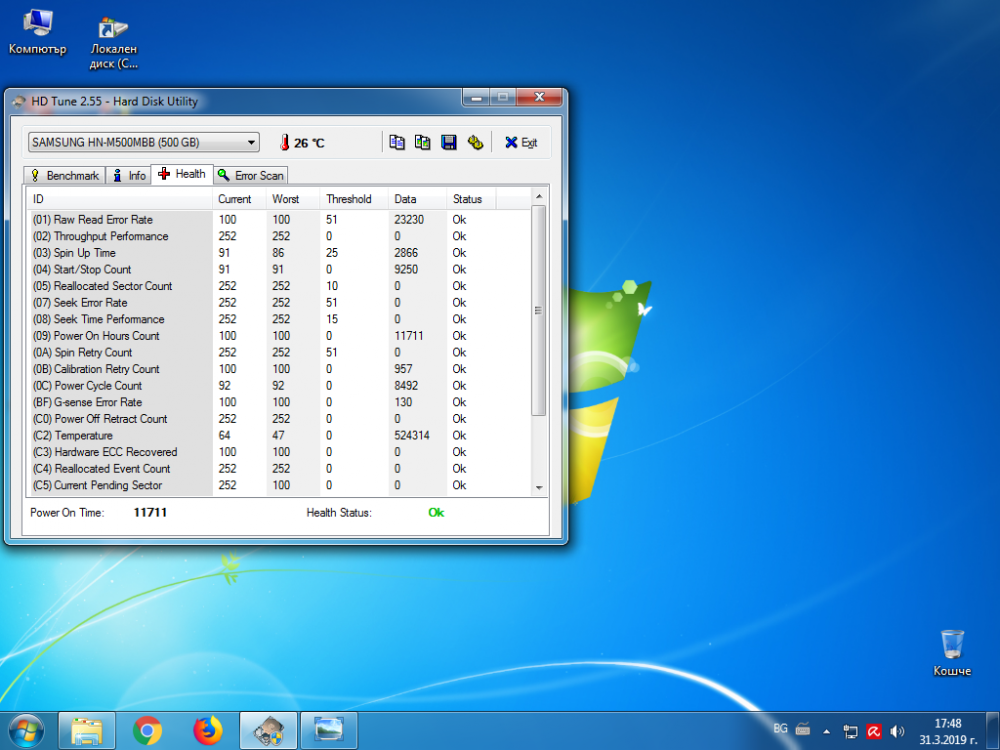Click the volume speaker tray icon
The width and height of the screenshot is (1000, 750).
coord(897,732)
